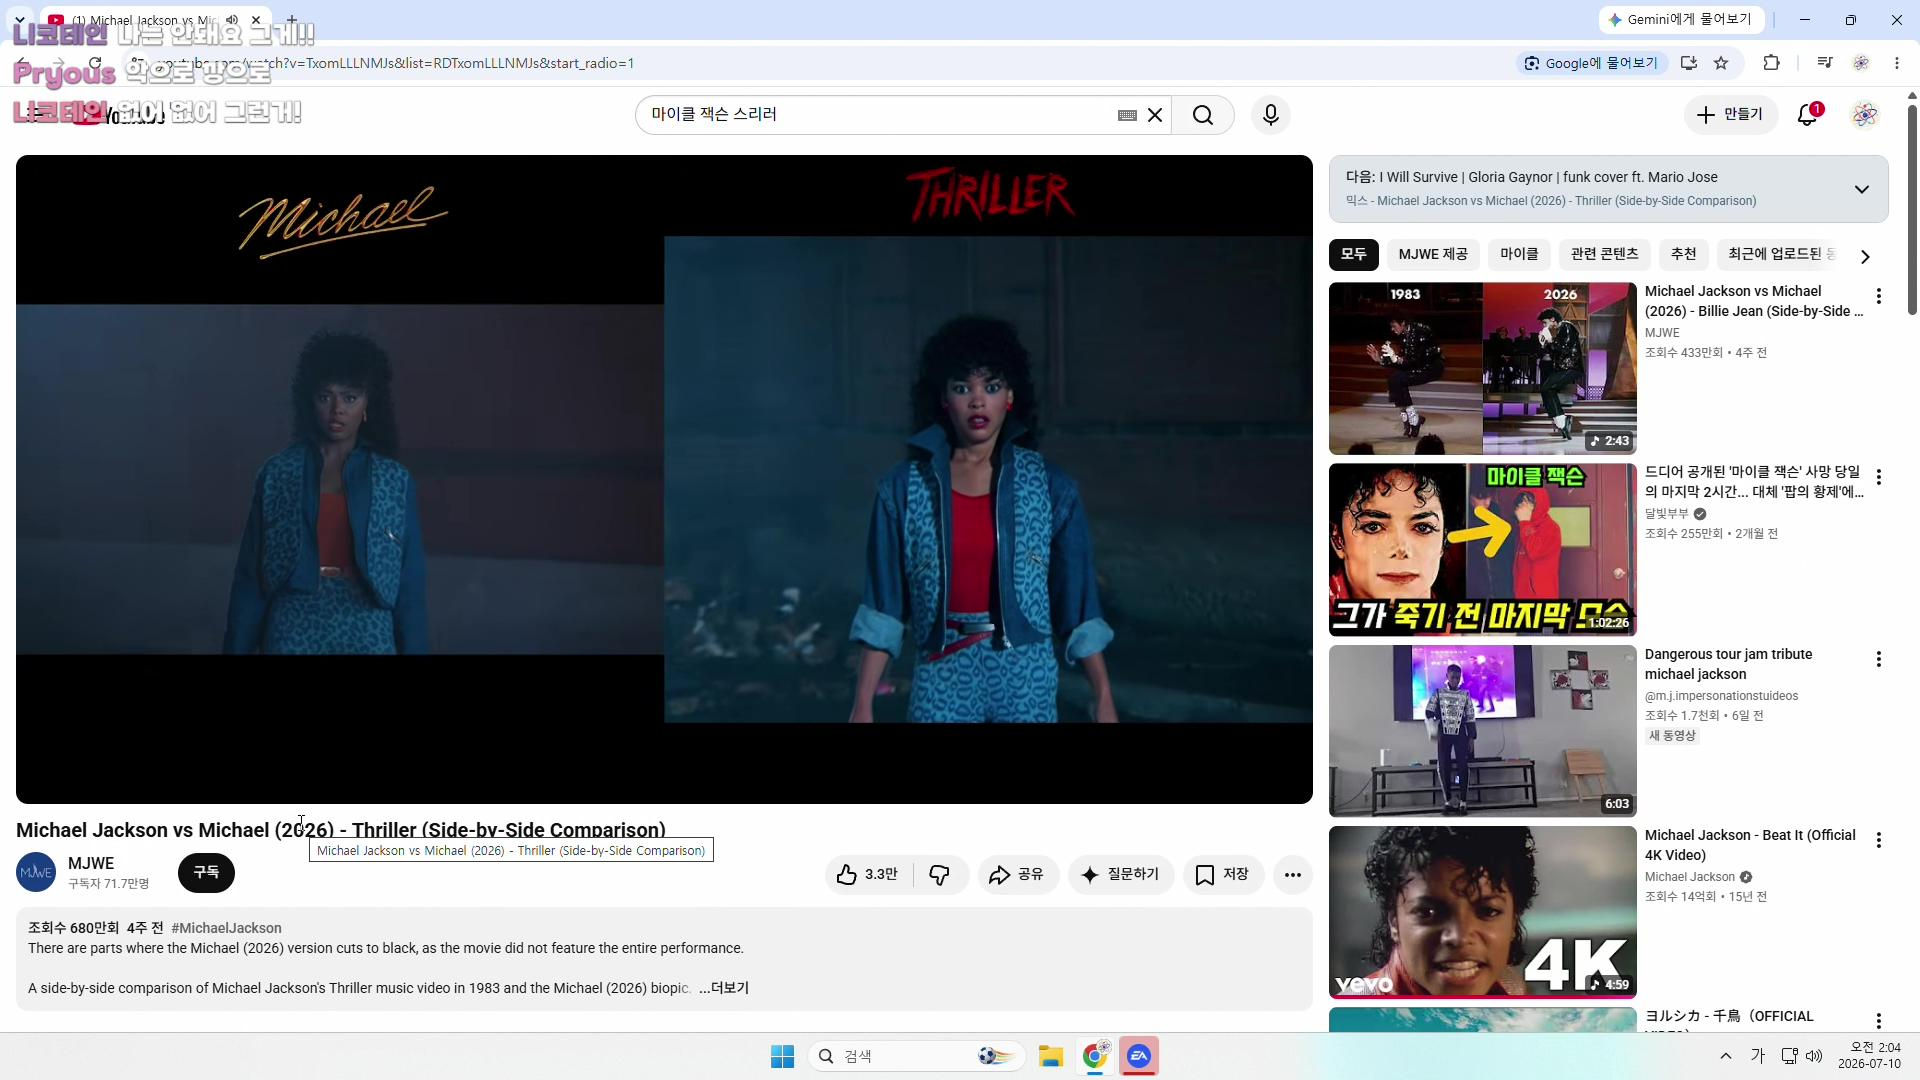Open the network tray icon
This screenshot has height=1080, width=1920.
tap(1790, 1056)
